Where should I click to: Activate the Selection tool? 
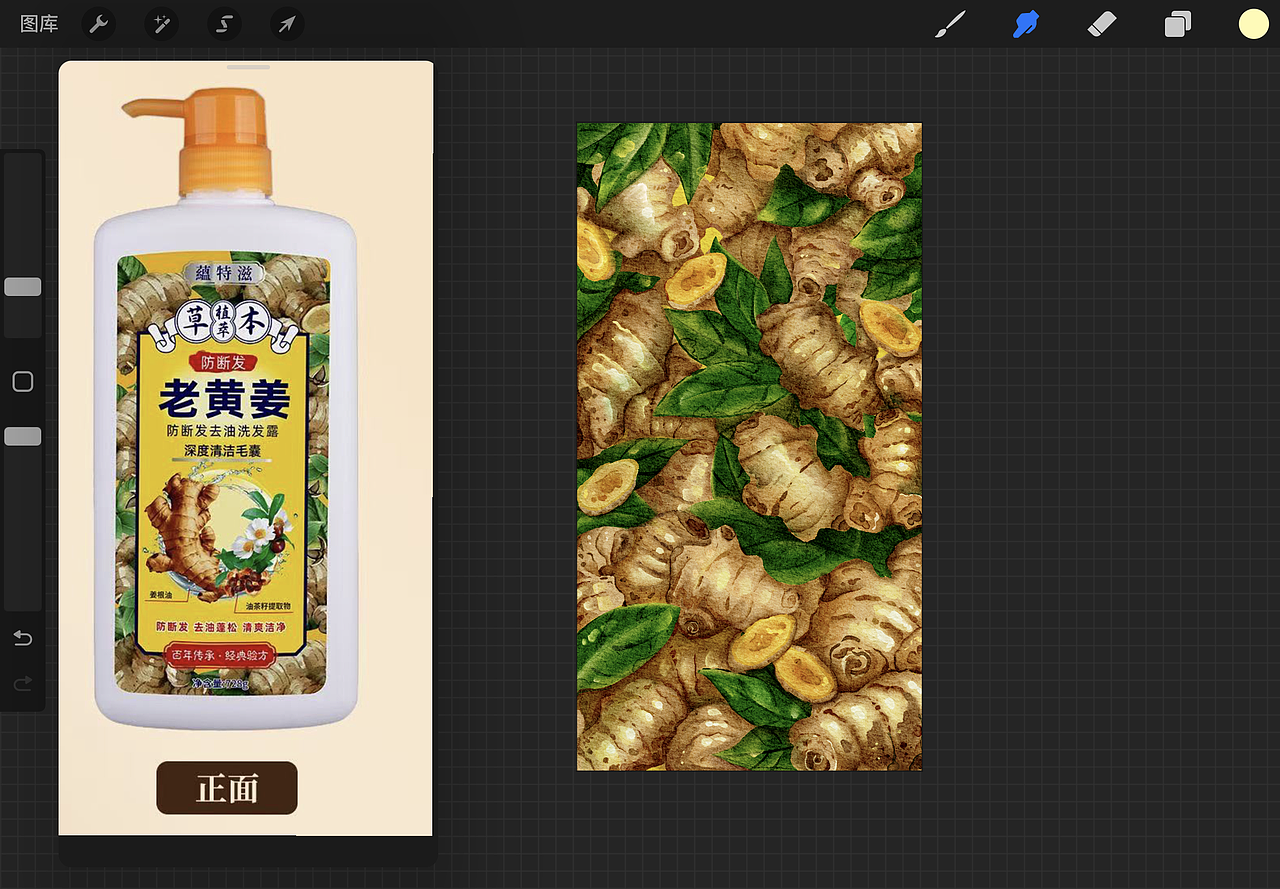coord(224,23)
